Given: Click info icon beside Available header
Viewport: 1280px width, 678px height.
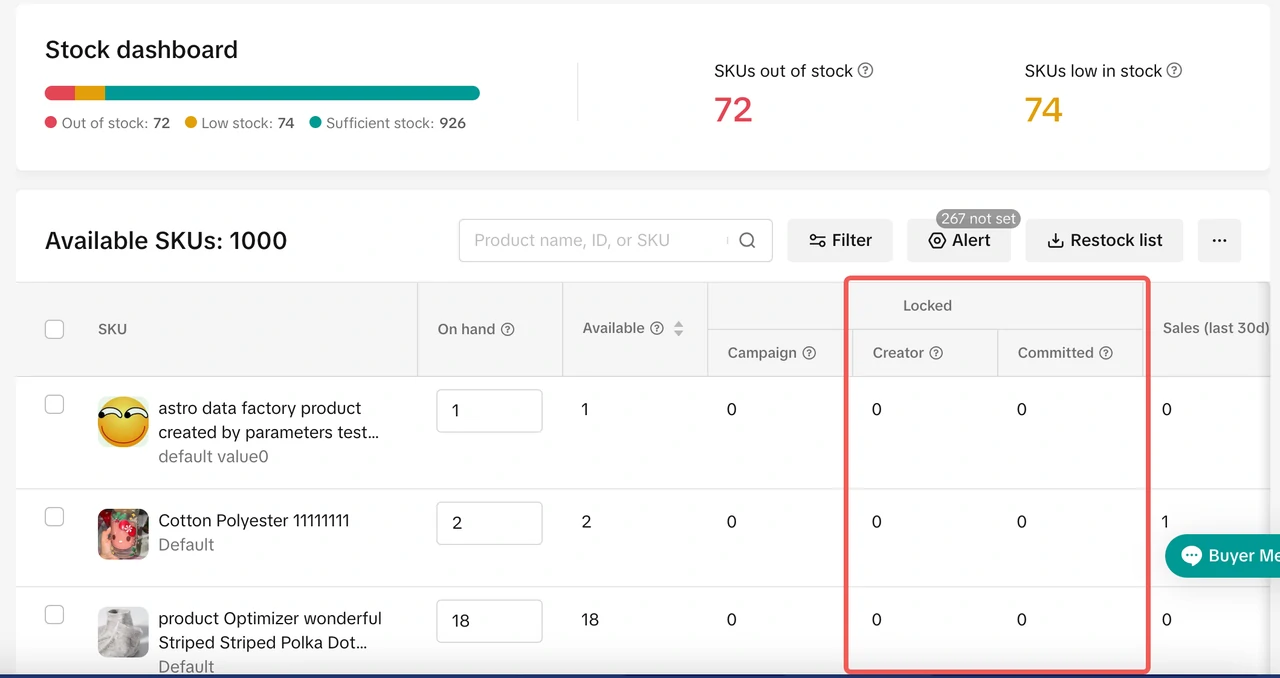Looking at the screenshot, I should [x=657, y=328].
